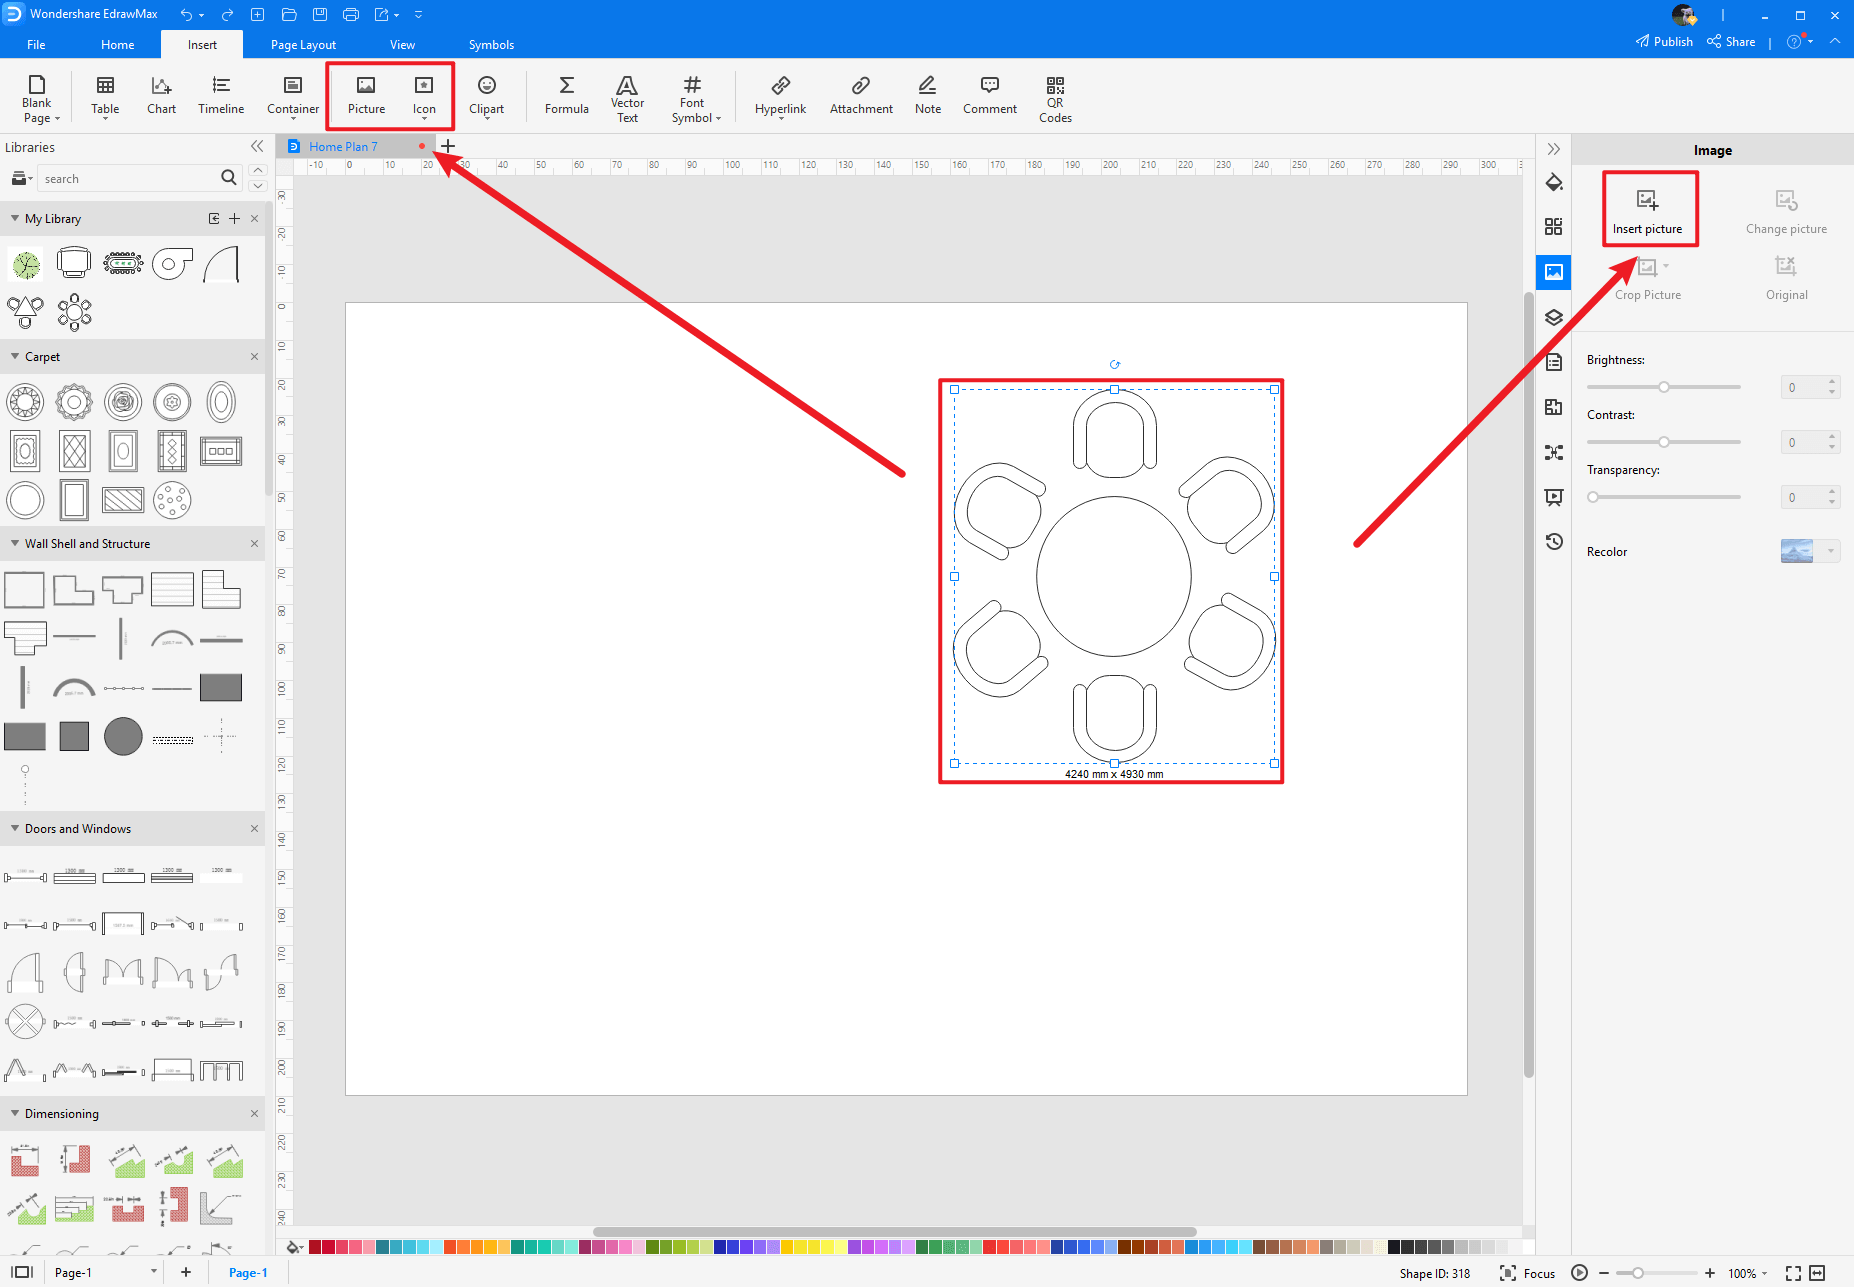The image size is (1854, 1287).
Task: Collapse the Carpet library section
Action: [15, 357]
